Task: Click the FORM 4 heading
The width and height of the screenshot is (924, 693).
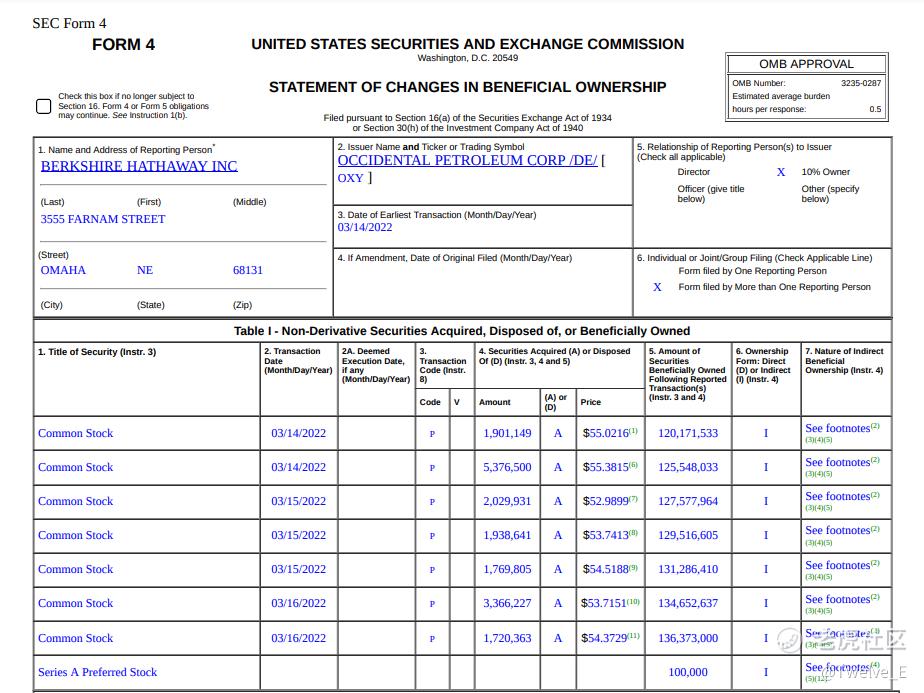Action: pyautogui.click(x=123, y=45)
